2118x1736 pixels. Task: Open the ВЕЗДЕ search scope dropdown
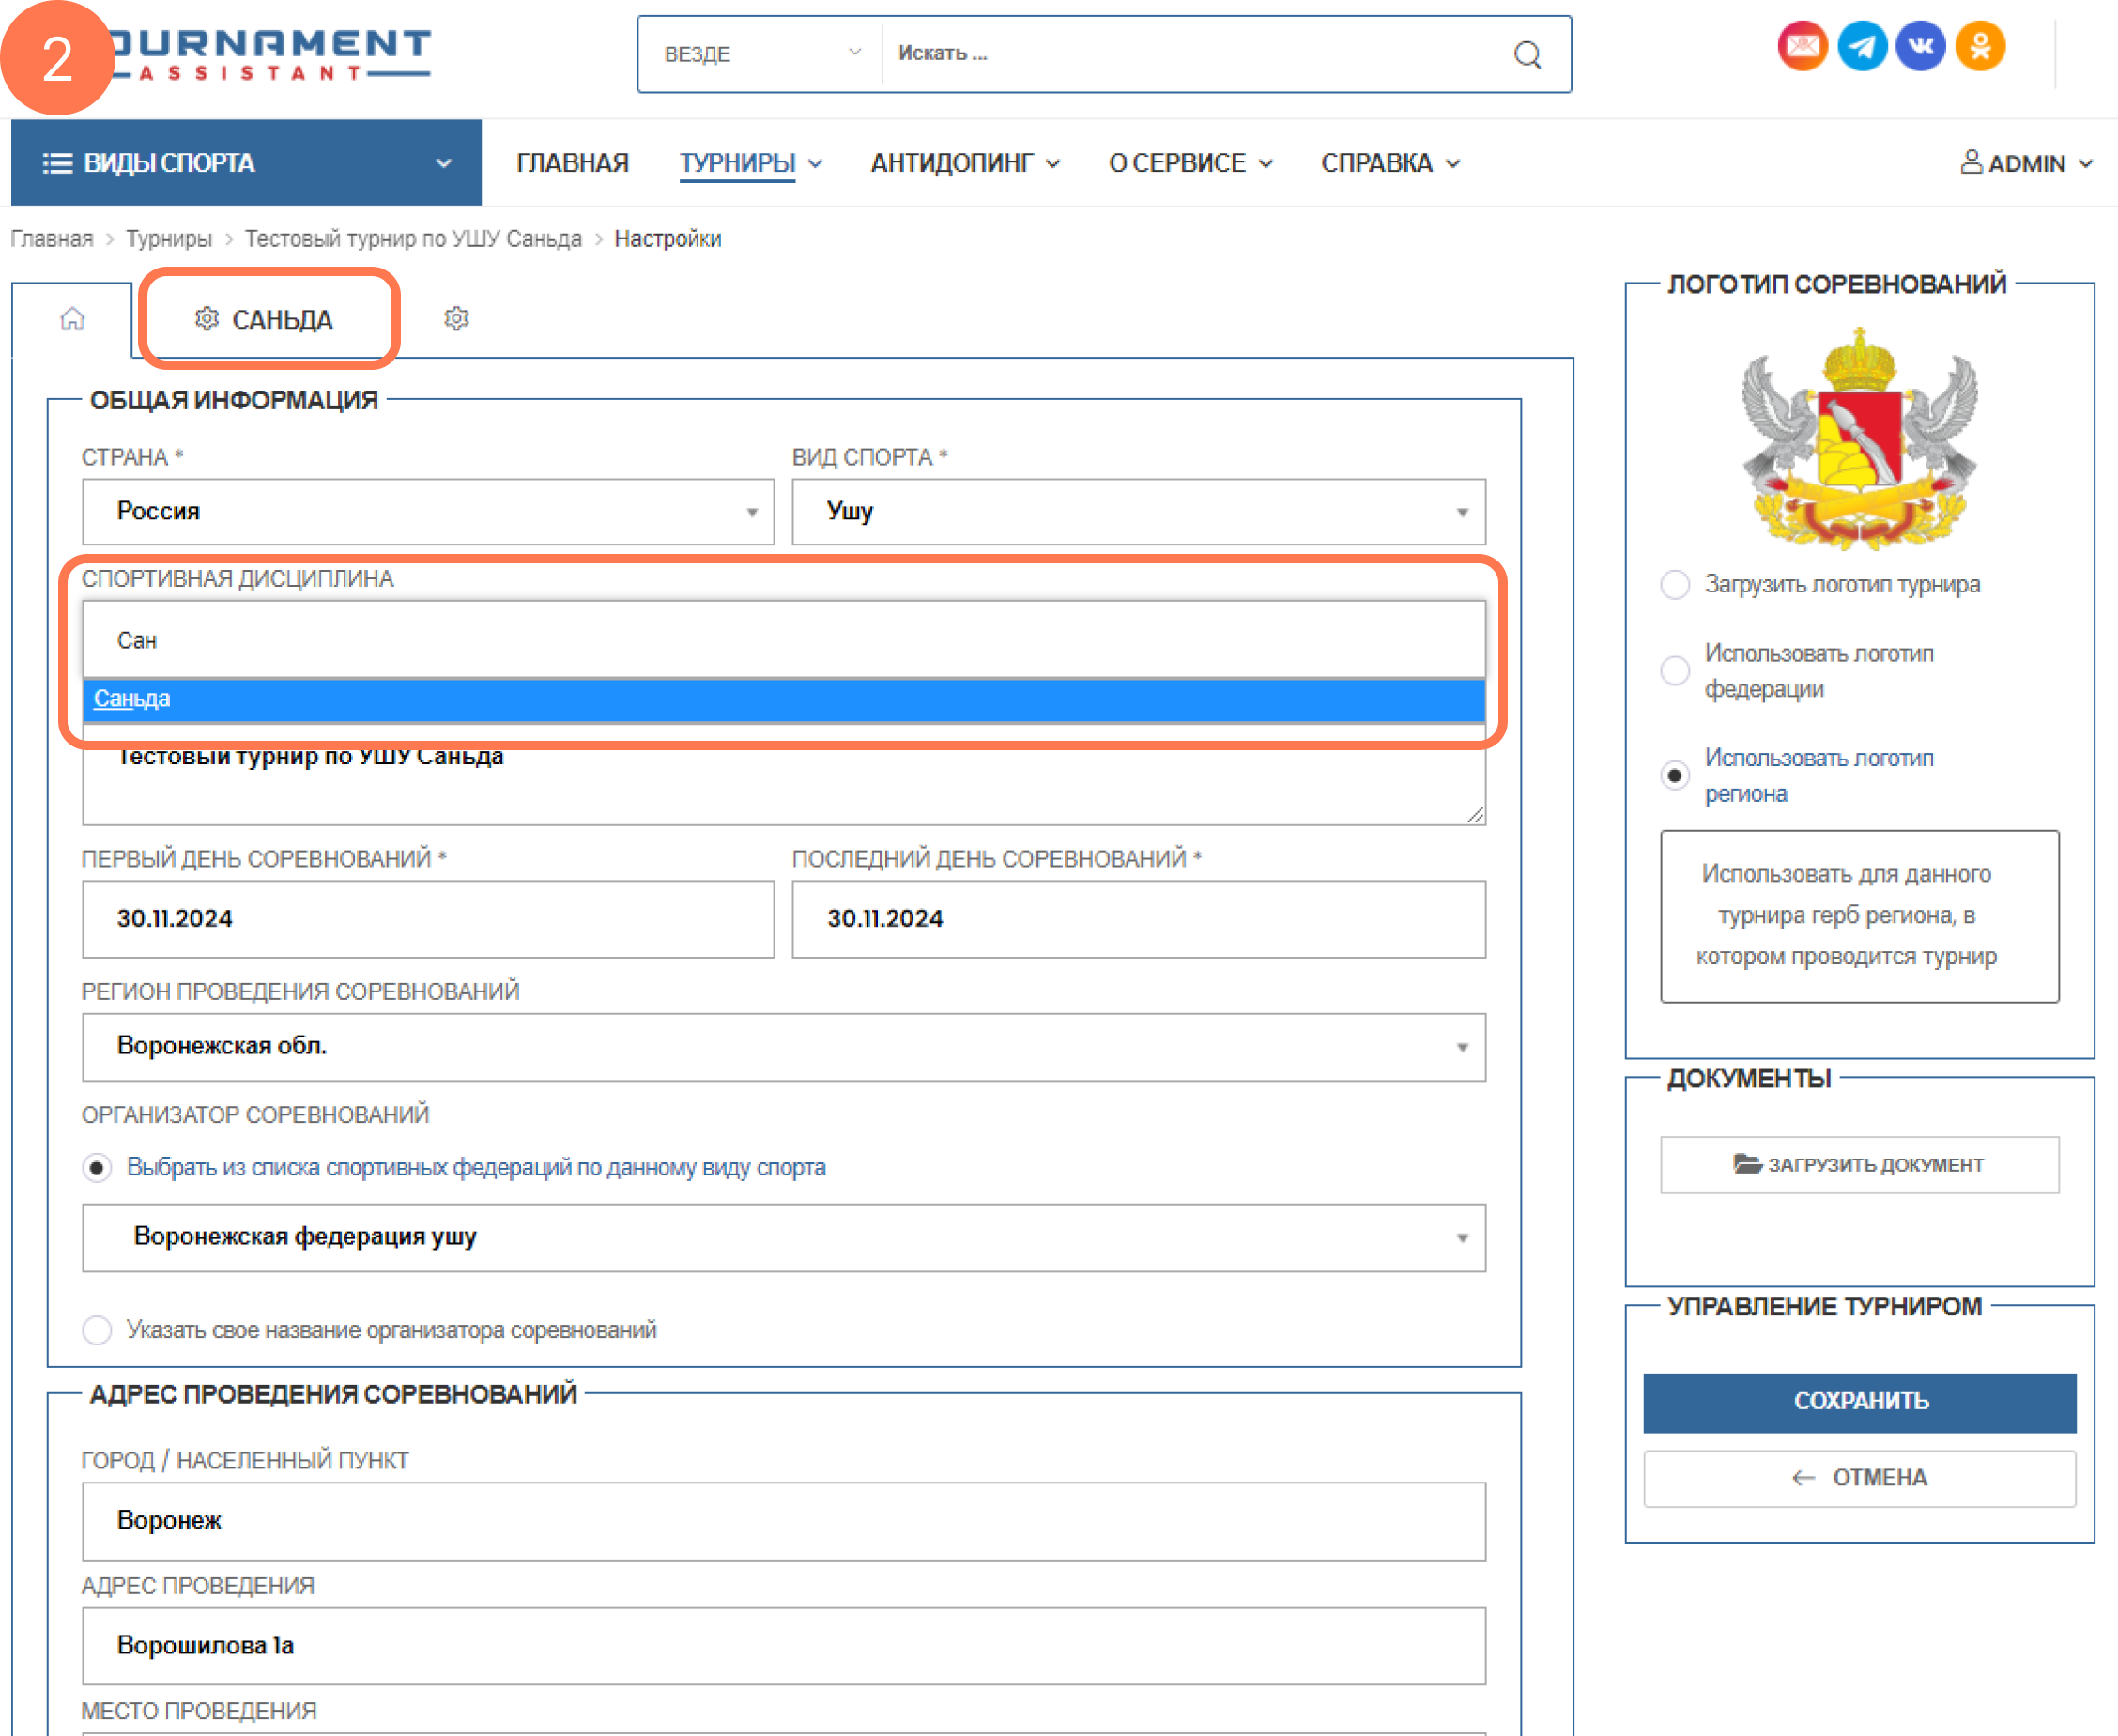(x=761, y=54)
